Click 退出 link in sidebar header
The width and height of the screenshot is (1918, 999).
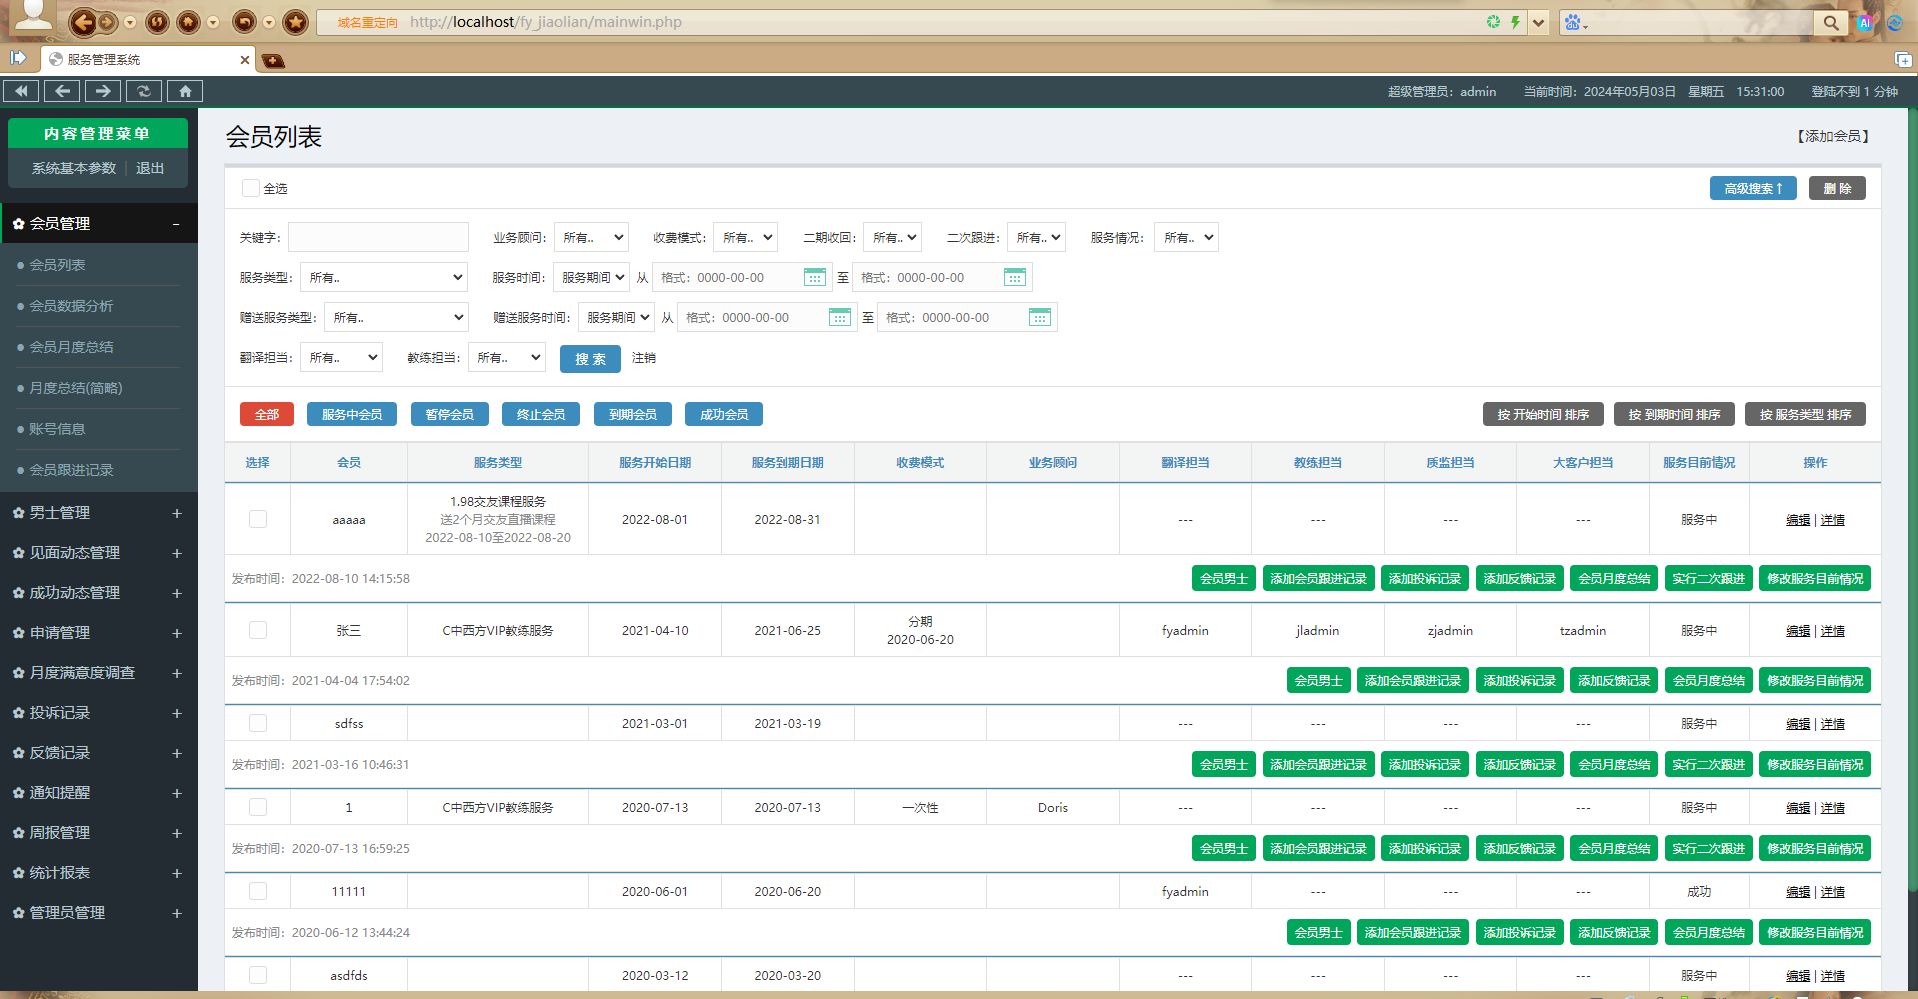click(150, 168)
